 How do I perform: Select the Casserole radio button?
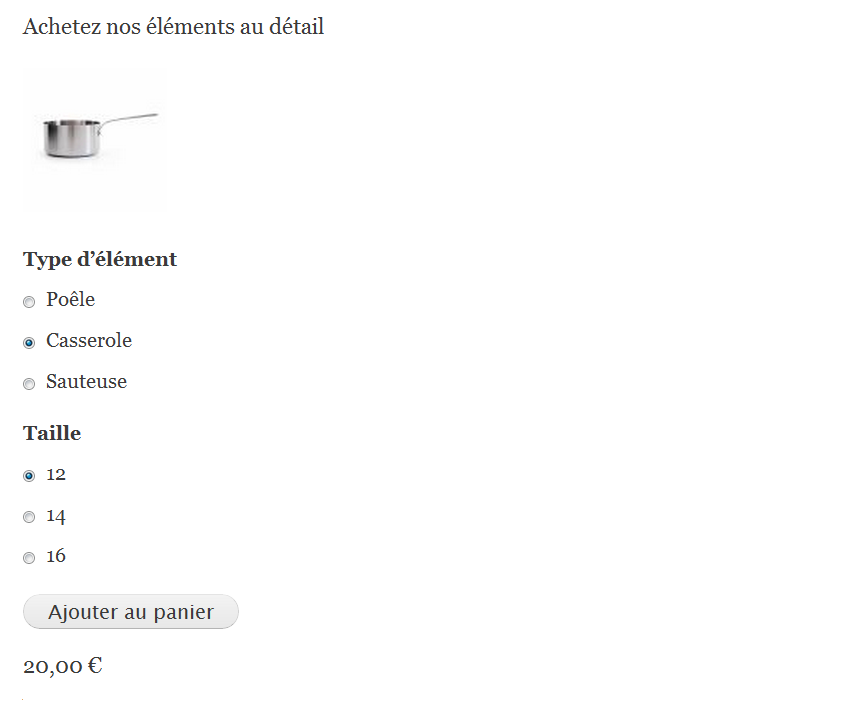click(x=29, y=342)
